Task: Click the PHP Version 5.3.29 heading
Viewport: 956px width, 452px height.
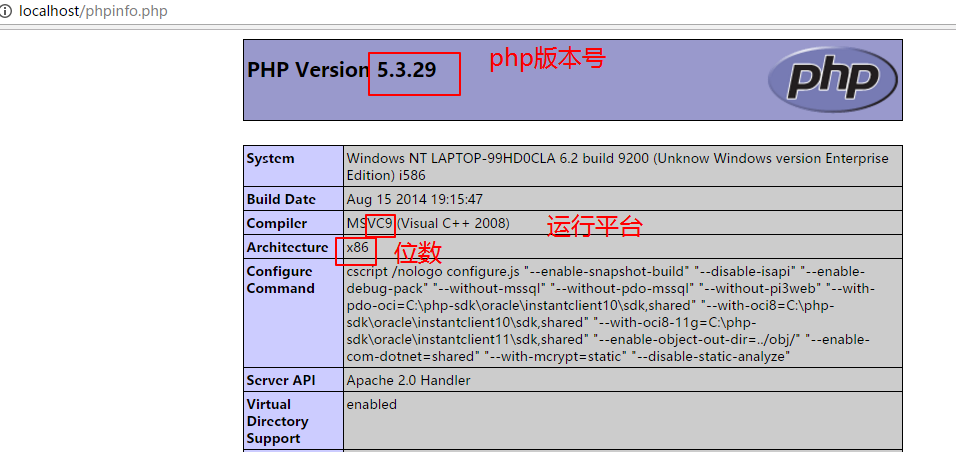Action: 341,70
